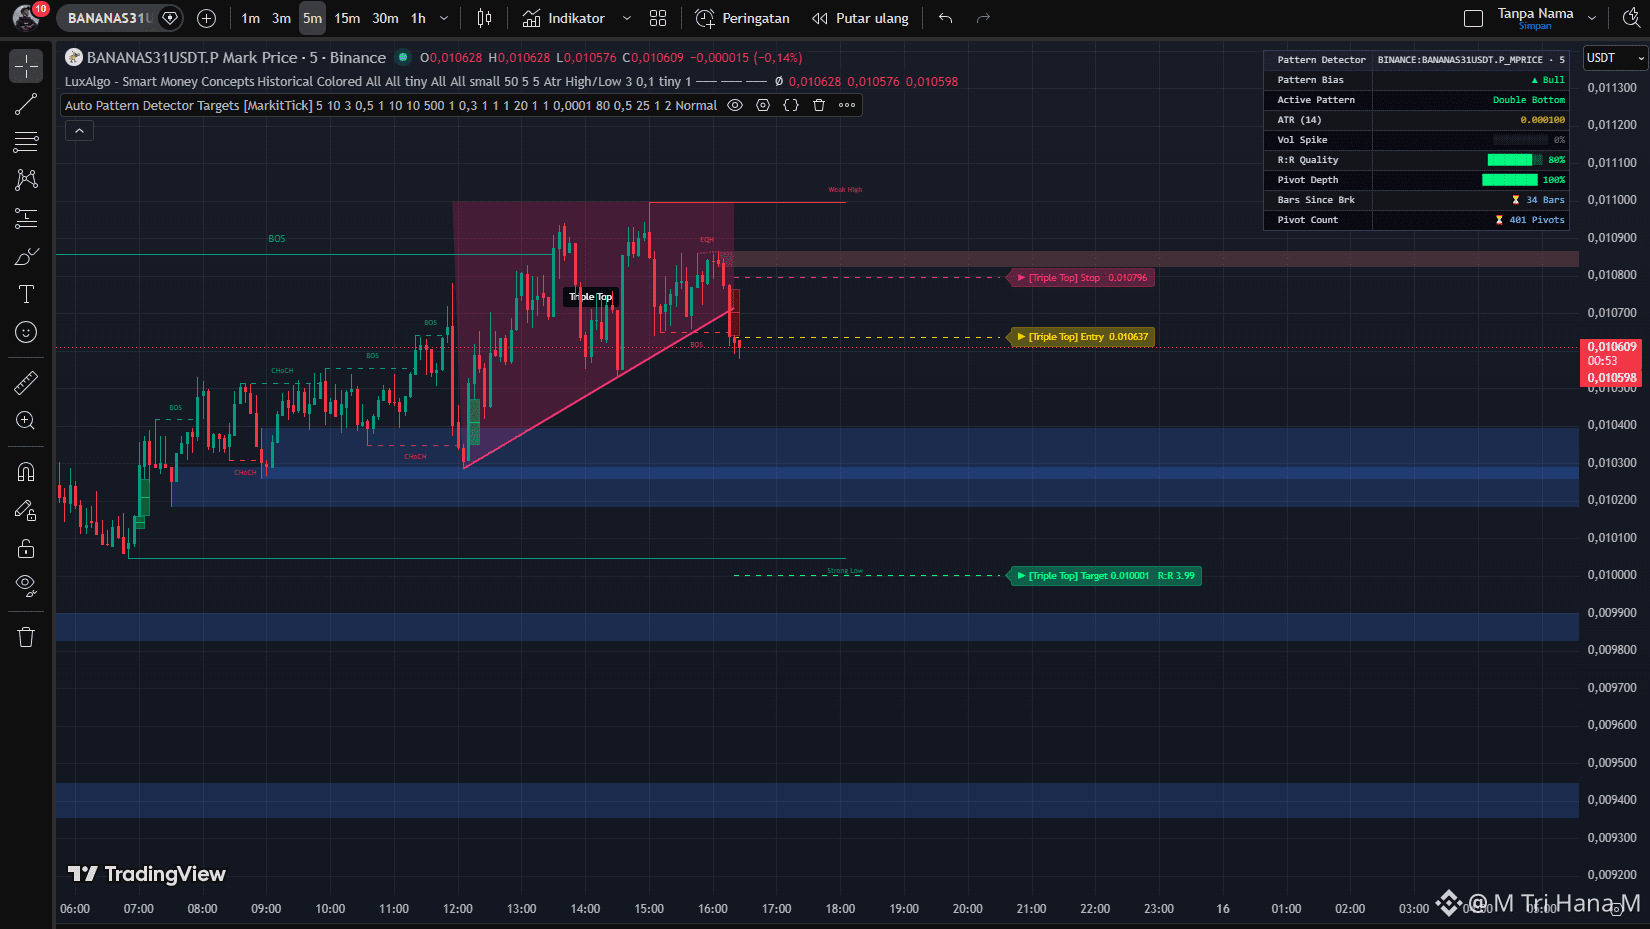Create a Peringatan alert
Screen dimensions: 1650x929
(x=742, y=18)
